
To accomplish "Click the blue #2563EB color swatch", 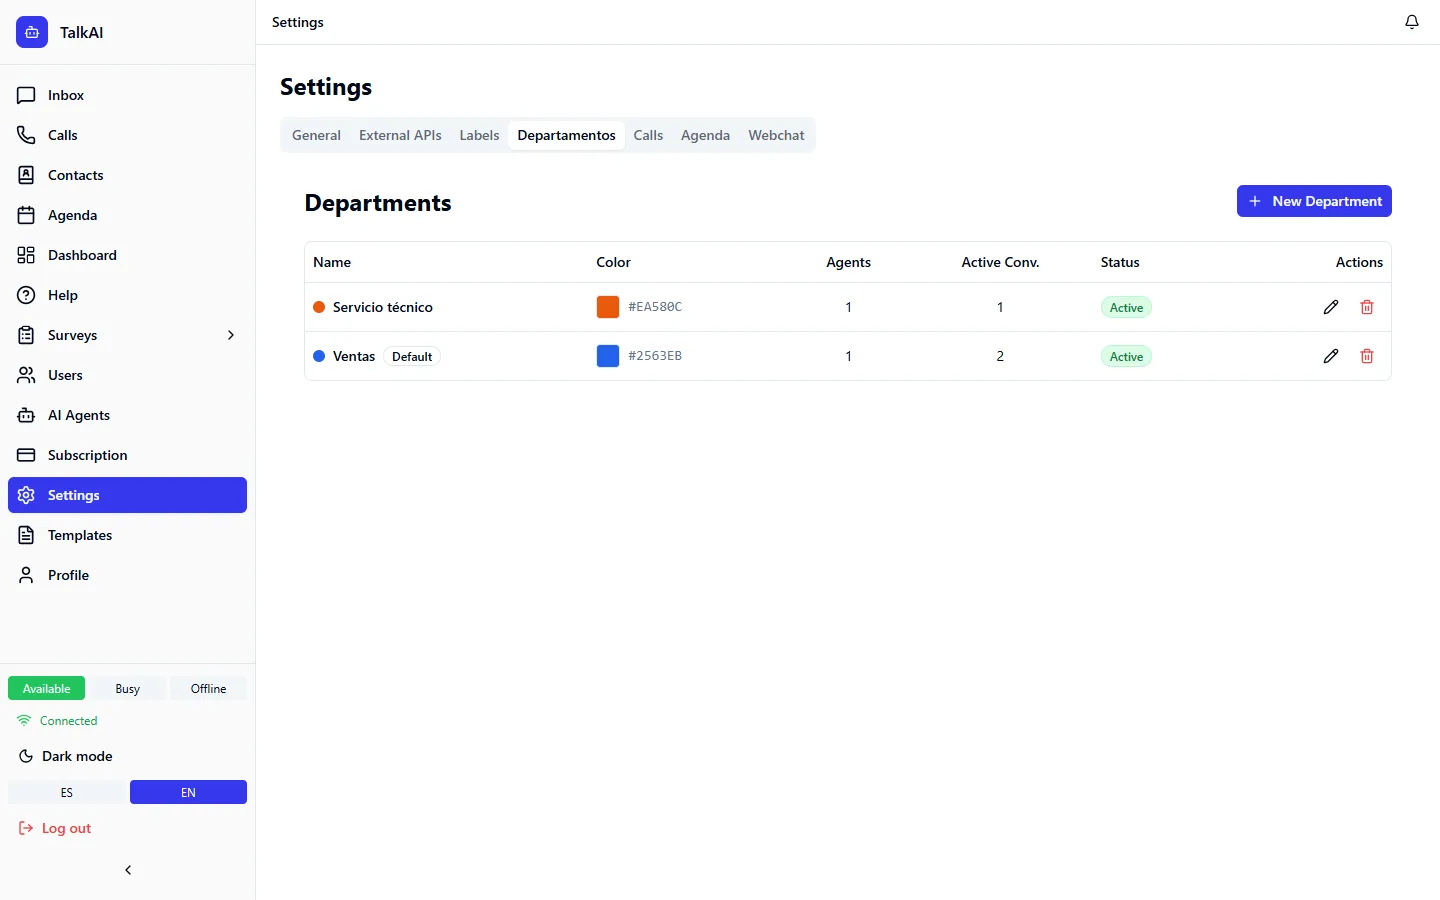I will point(608,356).
